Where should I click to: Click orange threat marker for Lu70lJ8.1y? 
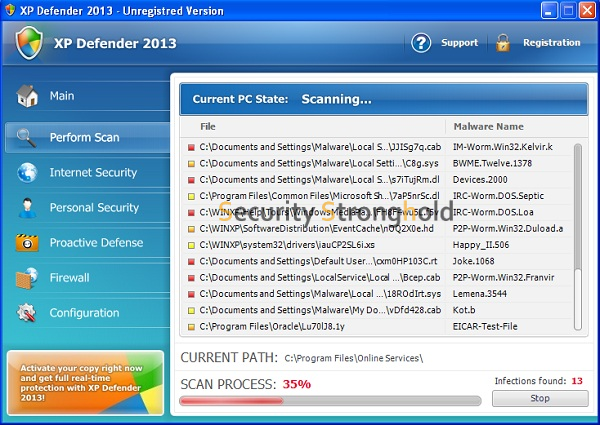[191, 327]
